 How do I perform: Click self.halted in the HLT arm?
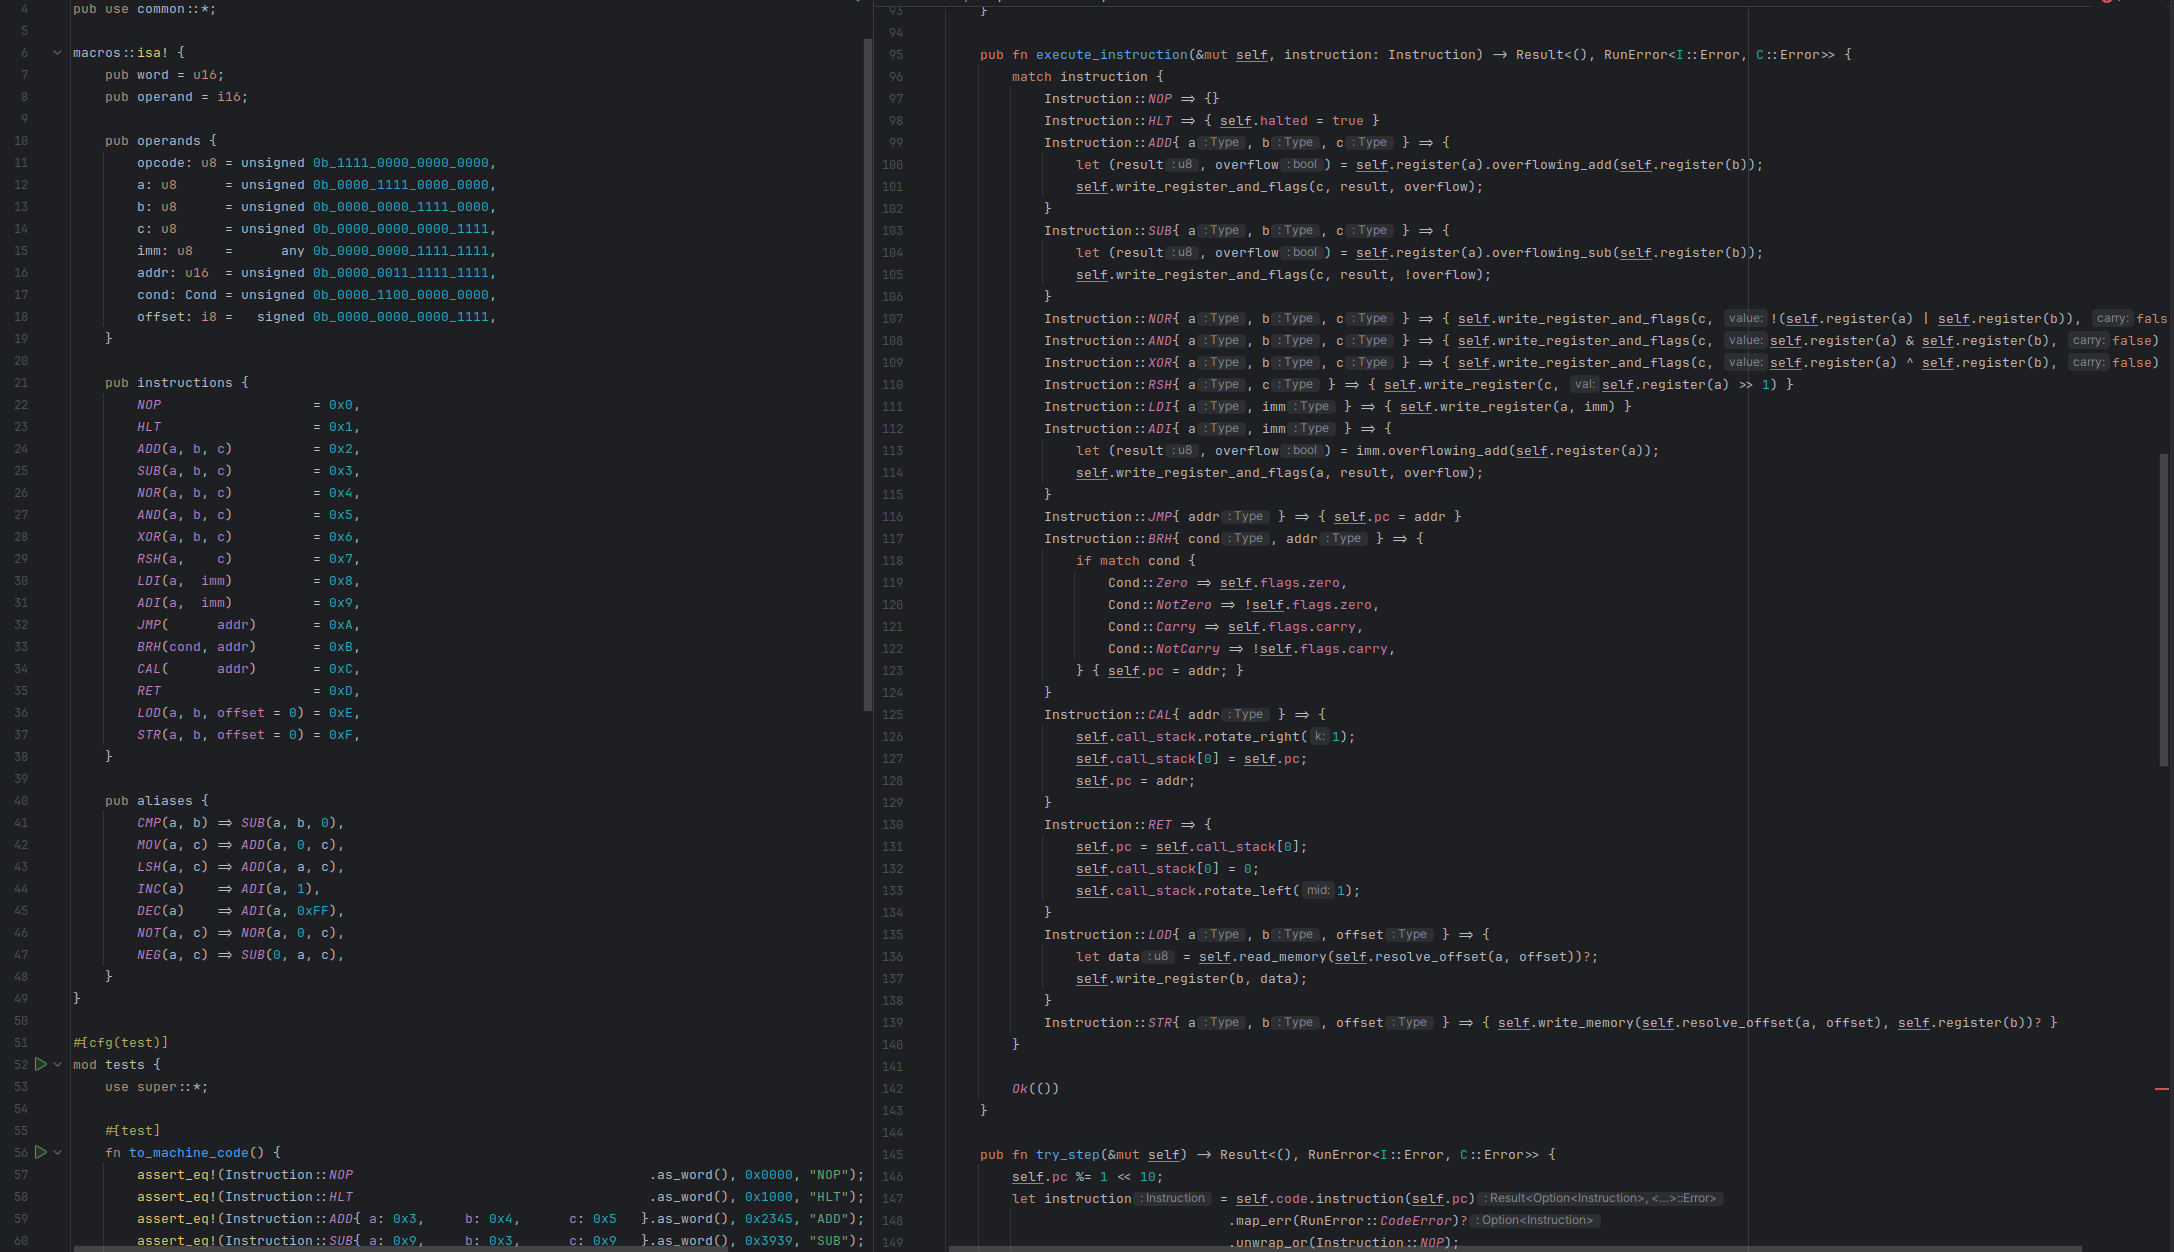pyautogui.click(x=1263, y=121)
